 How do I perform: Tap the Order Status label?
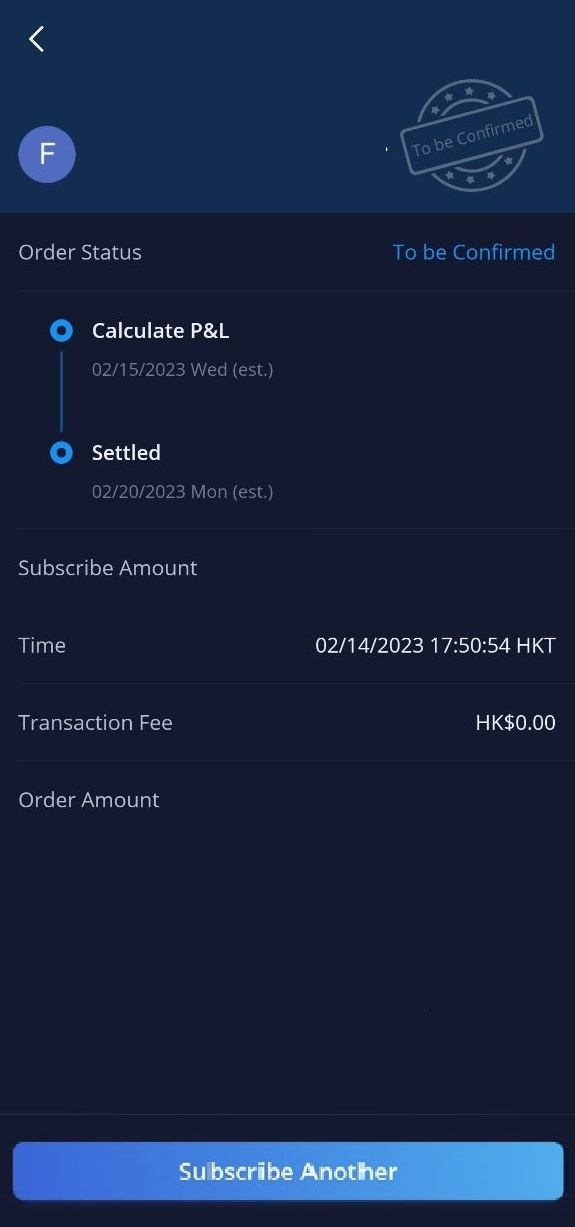pyautogui.click(x=80, y=252)
